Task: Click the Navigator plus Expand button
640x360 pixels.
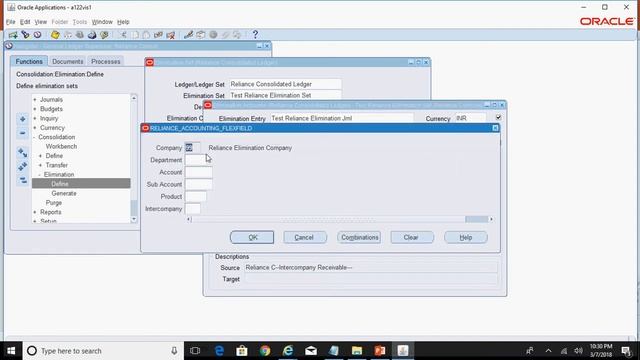Action: click(x=22, y=119)
